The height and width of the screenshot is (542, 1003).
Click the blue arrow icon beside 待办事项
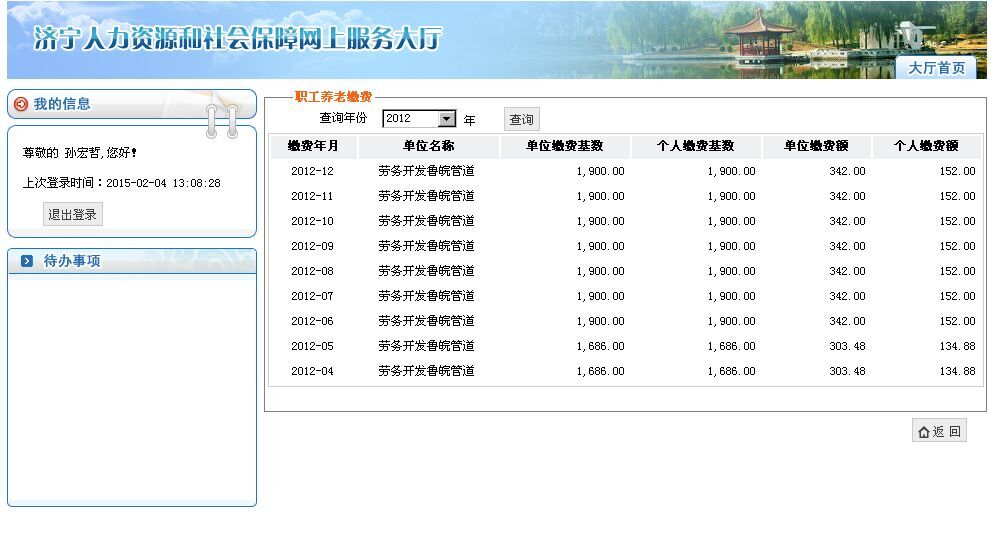(x=27, y=261)
